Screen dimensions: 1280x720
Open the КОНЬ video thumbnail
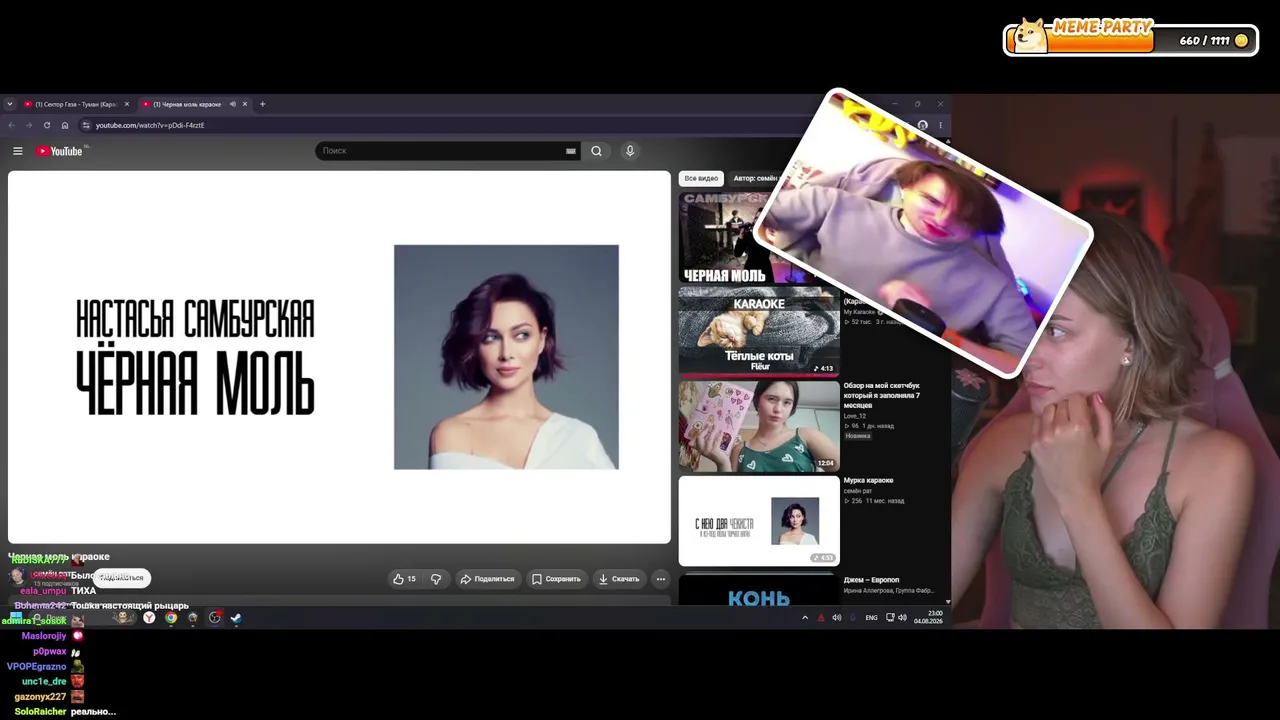pyautogui.click(x=759, y=589)
